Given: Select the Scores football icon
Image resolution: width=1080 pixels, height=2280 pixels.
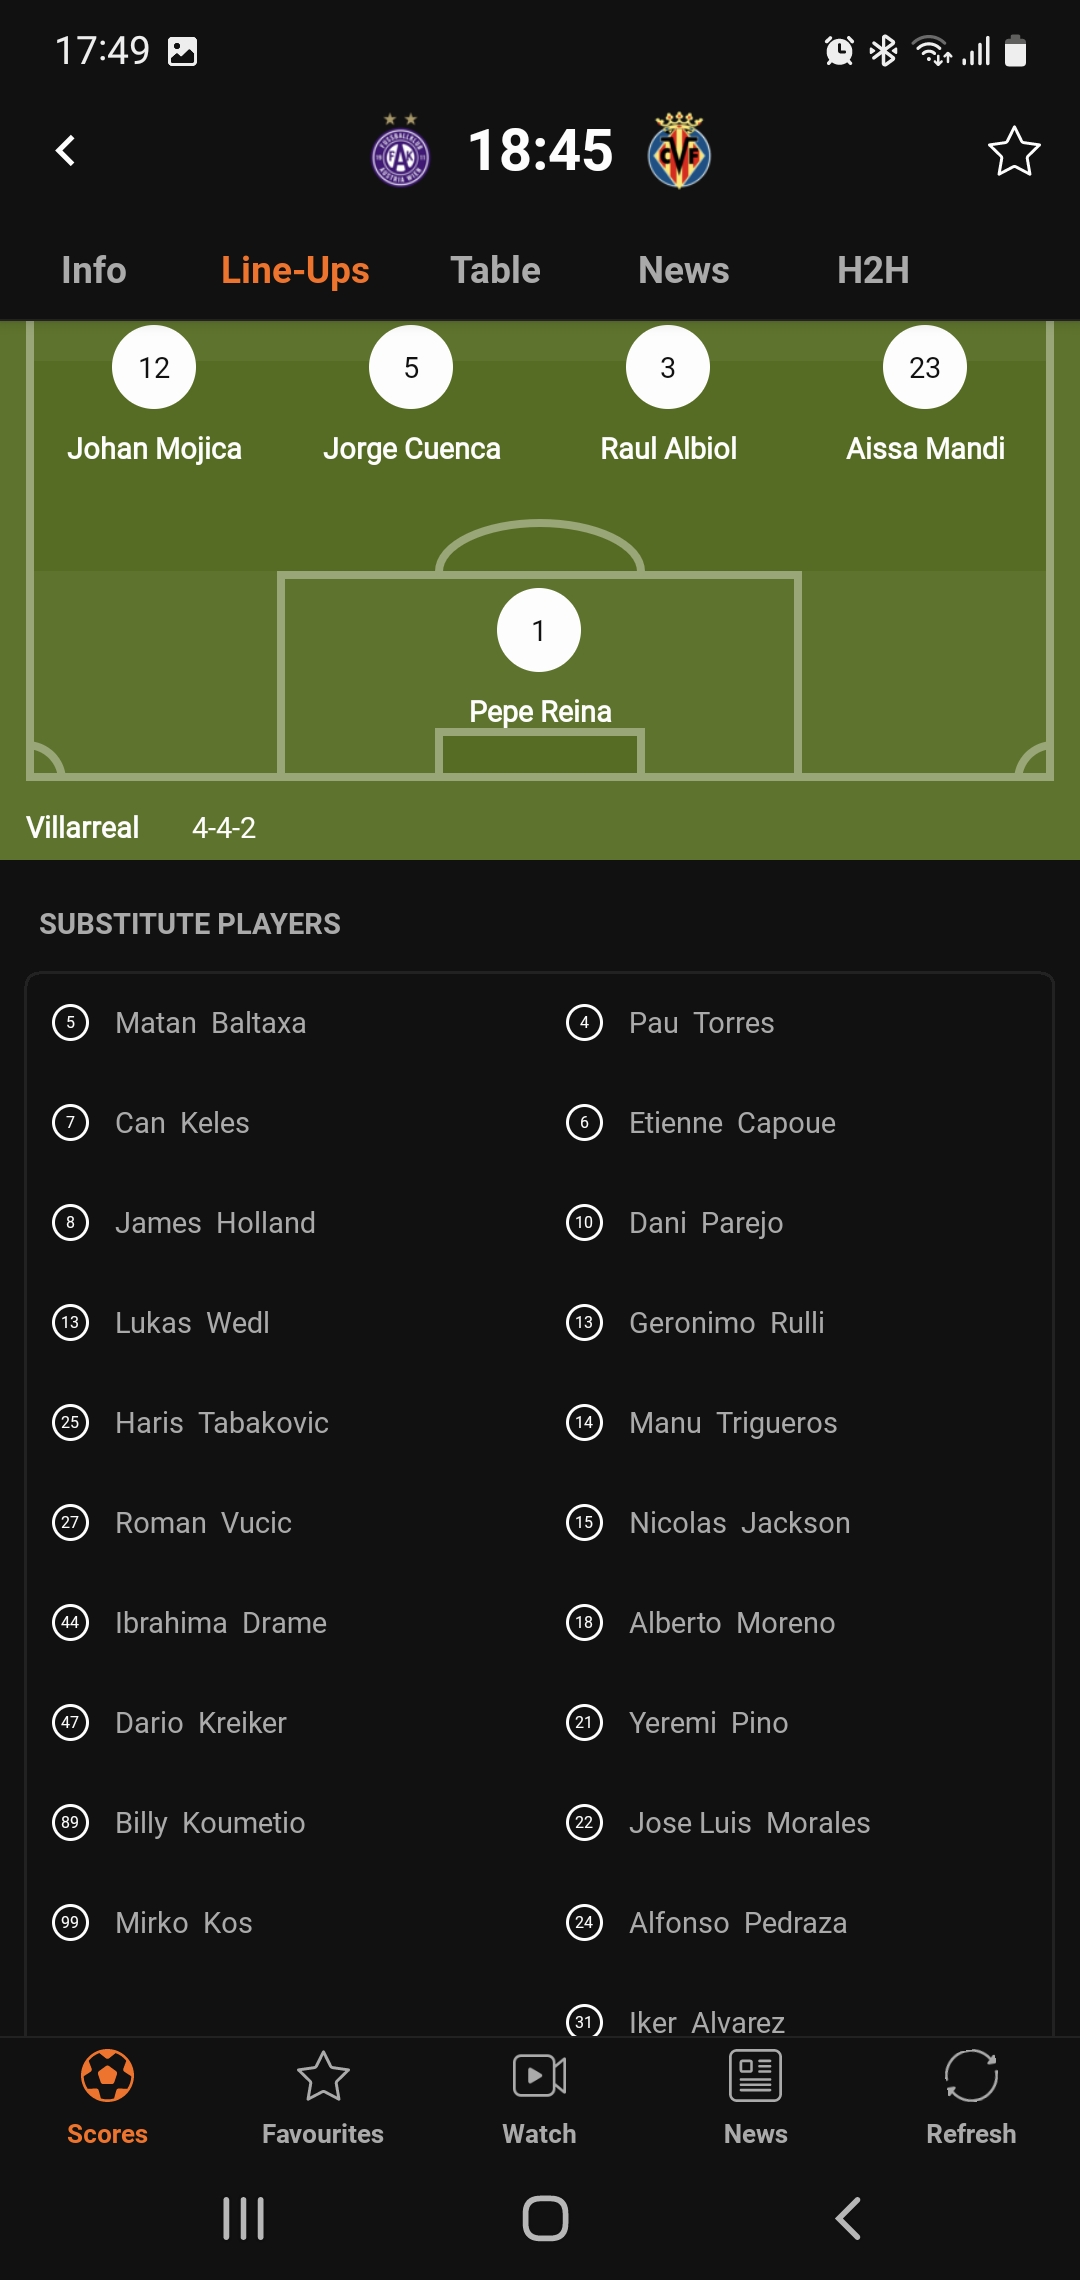Looking at the screenshot, I should (108, 2076).
